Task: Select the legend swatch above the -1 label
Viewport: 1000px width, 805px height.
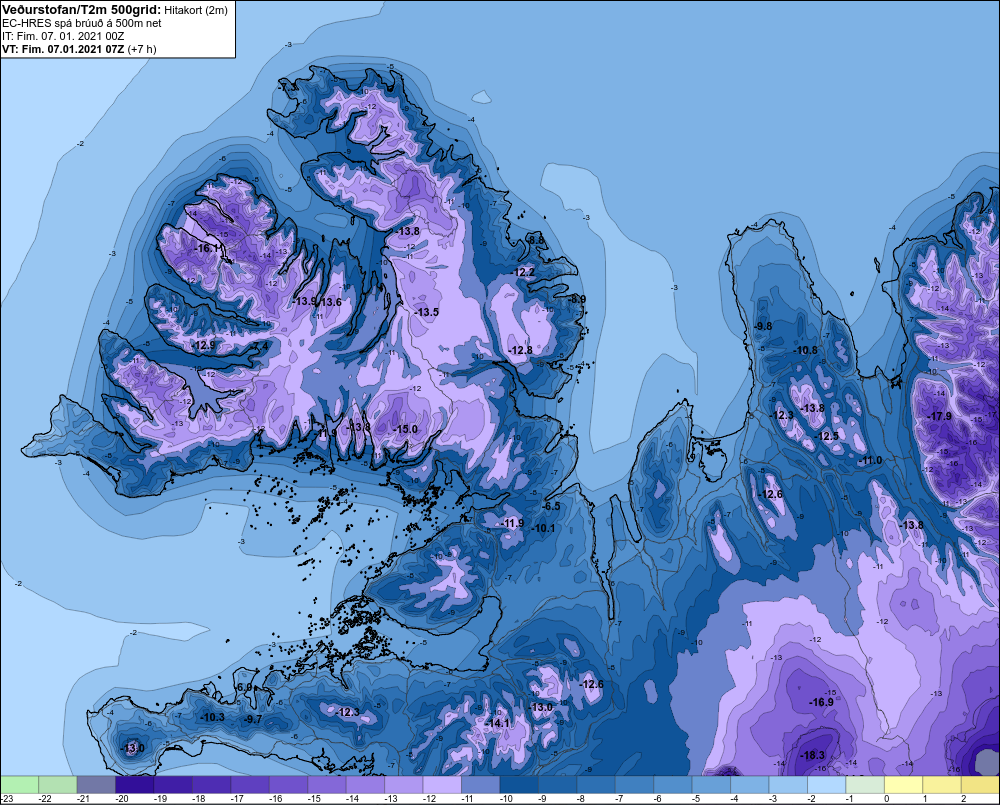Action: 865,784
